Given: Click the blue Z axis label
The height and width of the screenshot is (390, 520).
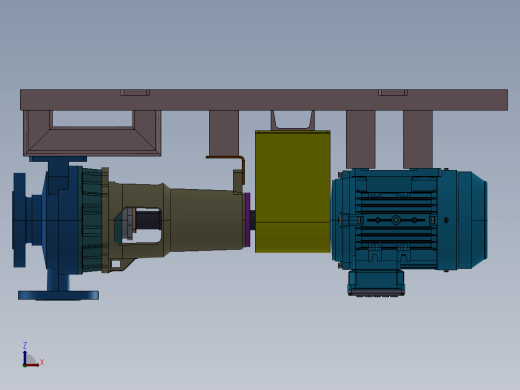Looking at the screenshot, I should pyautogui.click(x=25, y=345).
